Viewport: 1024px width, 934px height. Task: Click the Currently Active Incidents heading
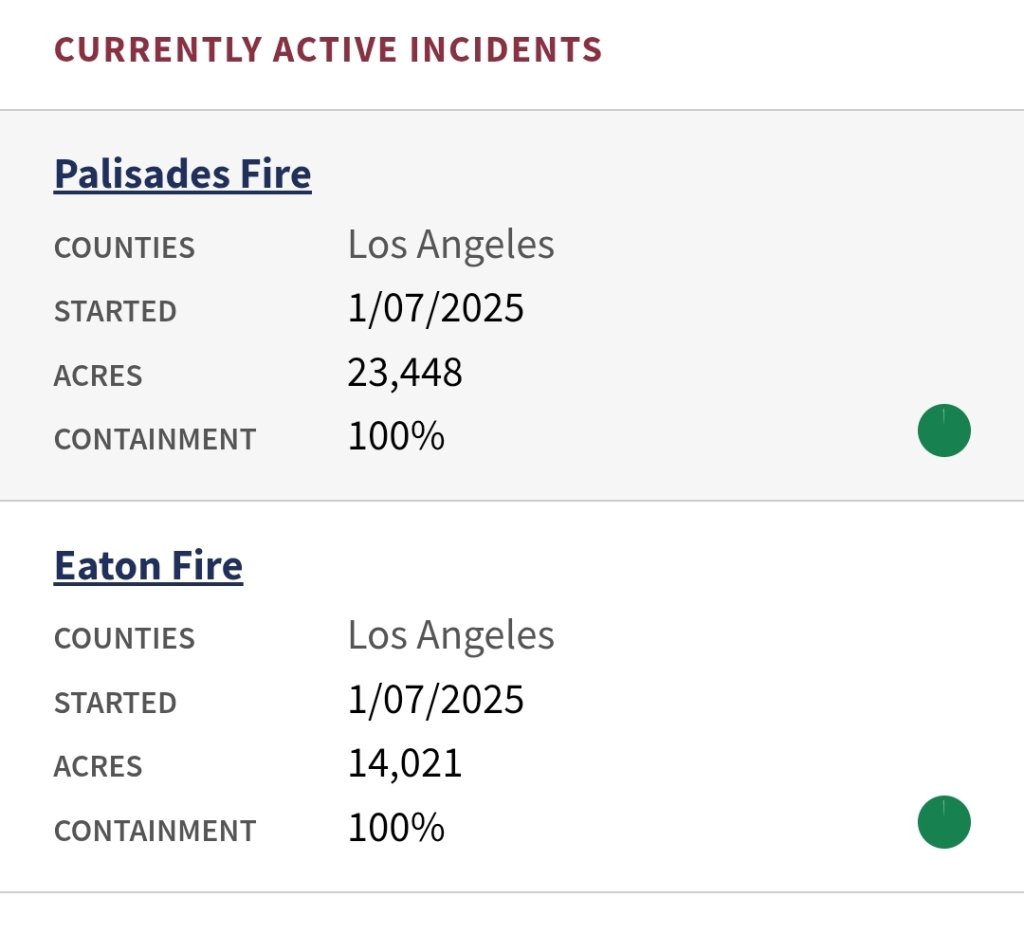tap(328, 49)
